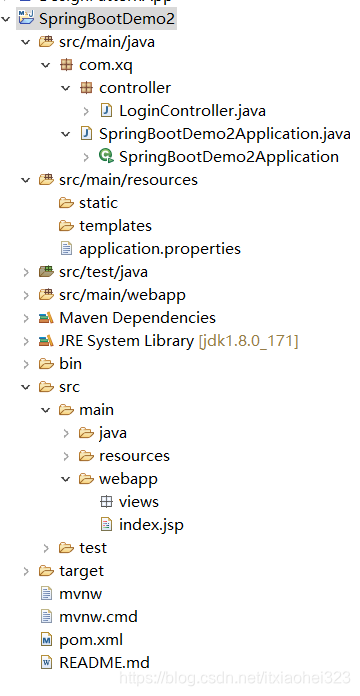This screenshot has width=360, height=696.
Task: Expand the Maven Dependencies node
Action: click(26, 318)
